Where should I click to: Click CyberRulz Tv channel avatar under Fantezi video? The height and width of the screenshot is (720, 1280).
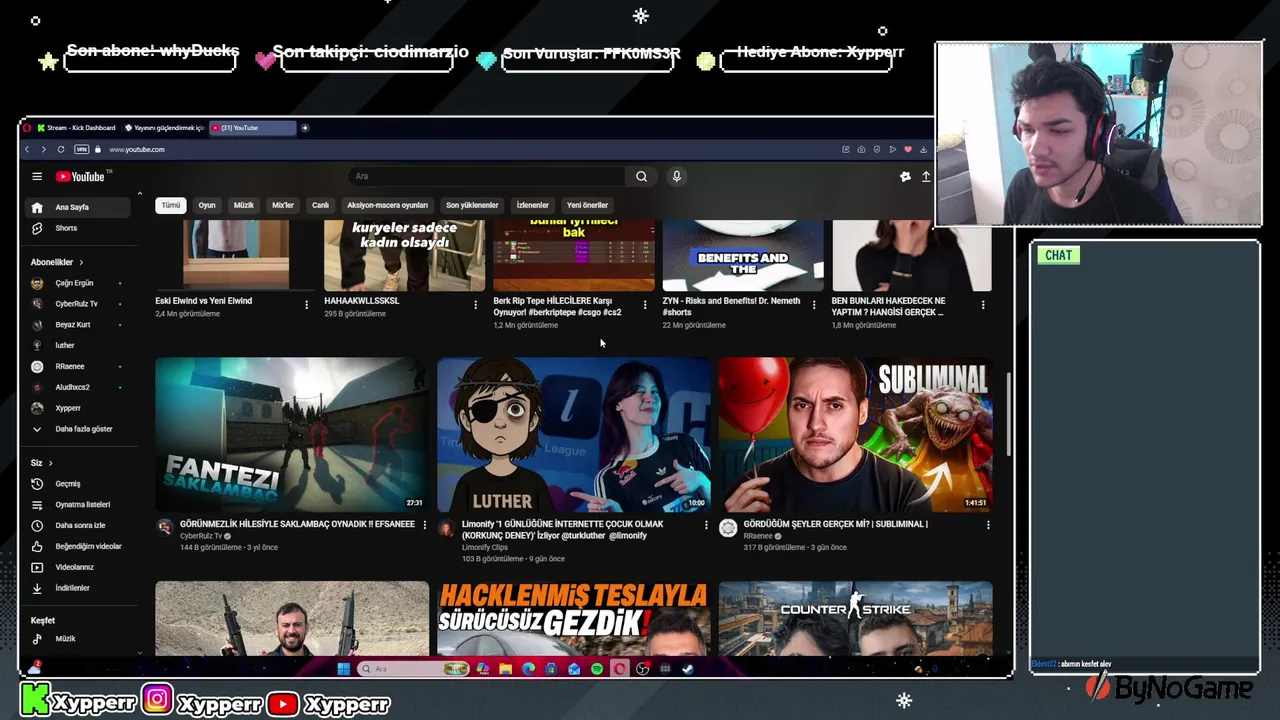point(165,528)
